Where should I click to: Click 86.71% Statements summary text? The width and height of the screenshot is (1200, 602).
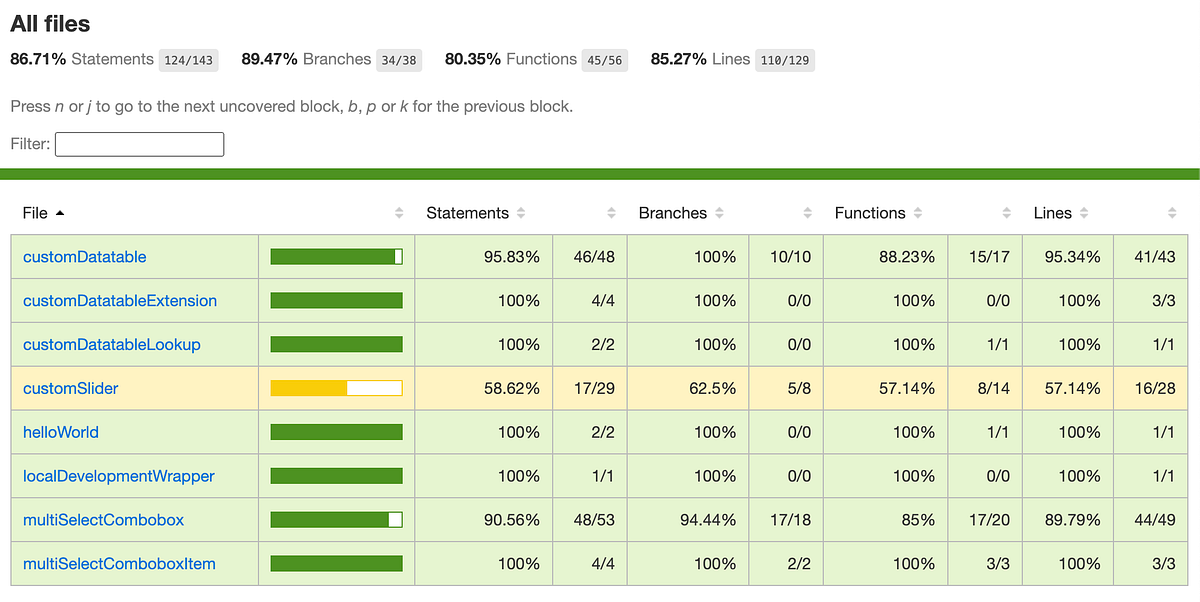(82, 60)
